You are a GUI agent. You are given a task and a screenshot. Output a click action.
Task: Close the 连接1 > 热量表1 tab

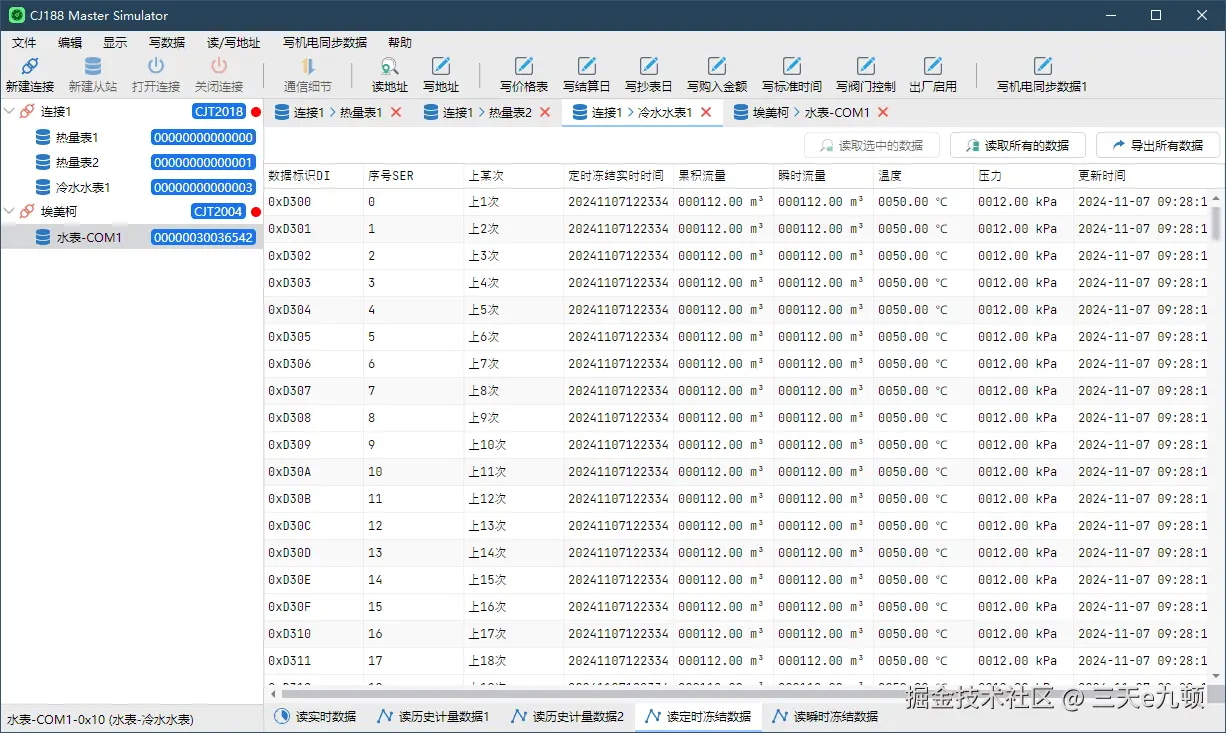click(x=396, y=113)
